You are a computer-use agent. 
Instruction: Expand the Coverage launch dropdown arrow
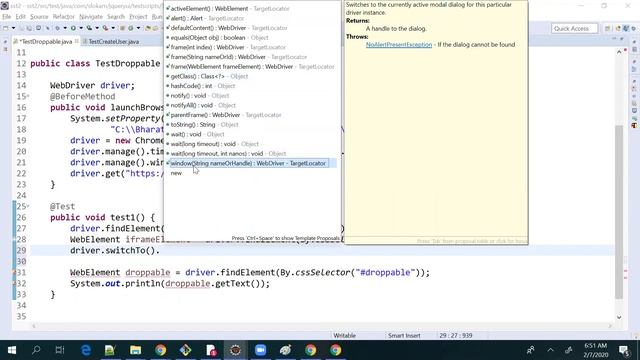coord(97,28)
